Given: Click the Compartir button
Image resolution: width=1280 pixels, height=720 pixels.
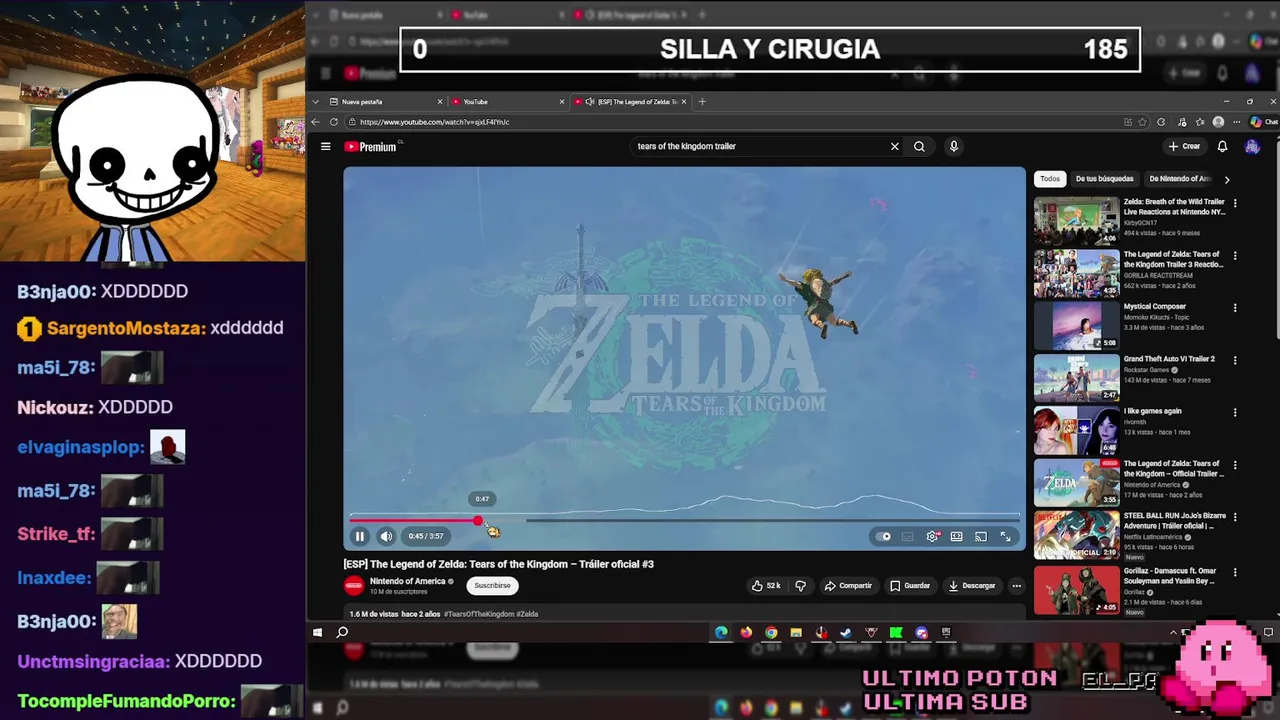Looking at the screenshot, I should [x=848, y=586].
